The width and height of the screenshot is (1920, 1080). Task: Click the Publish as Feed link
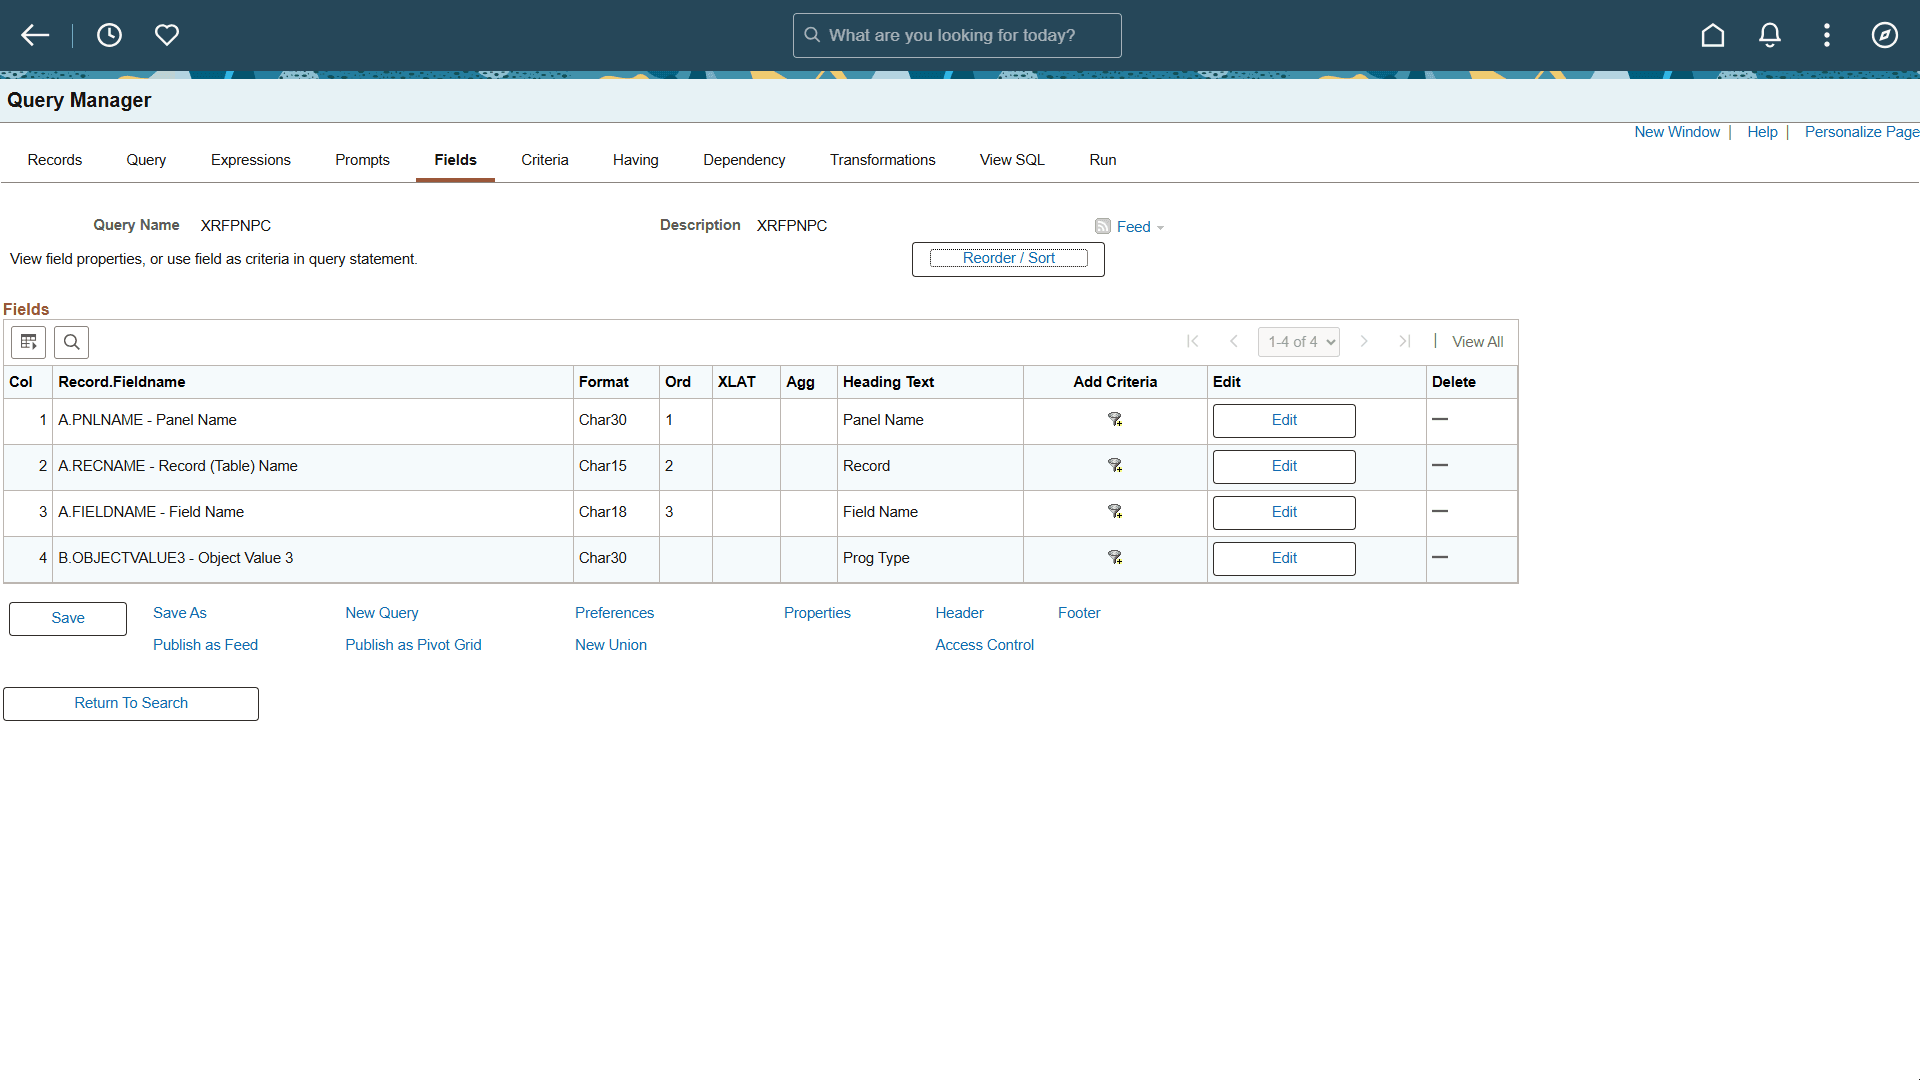tap(206, 645)
